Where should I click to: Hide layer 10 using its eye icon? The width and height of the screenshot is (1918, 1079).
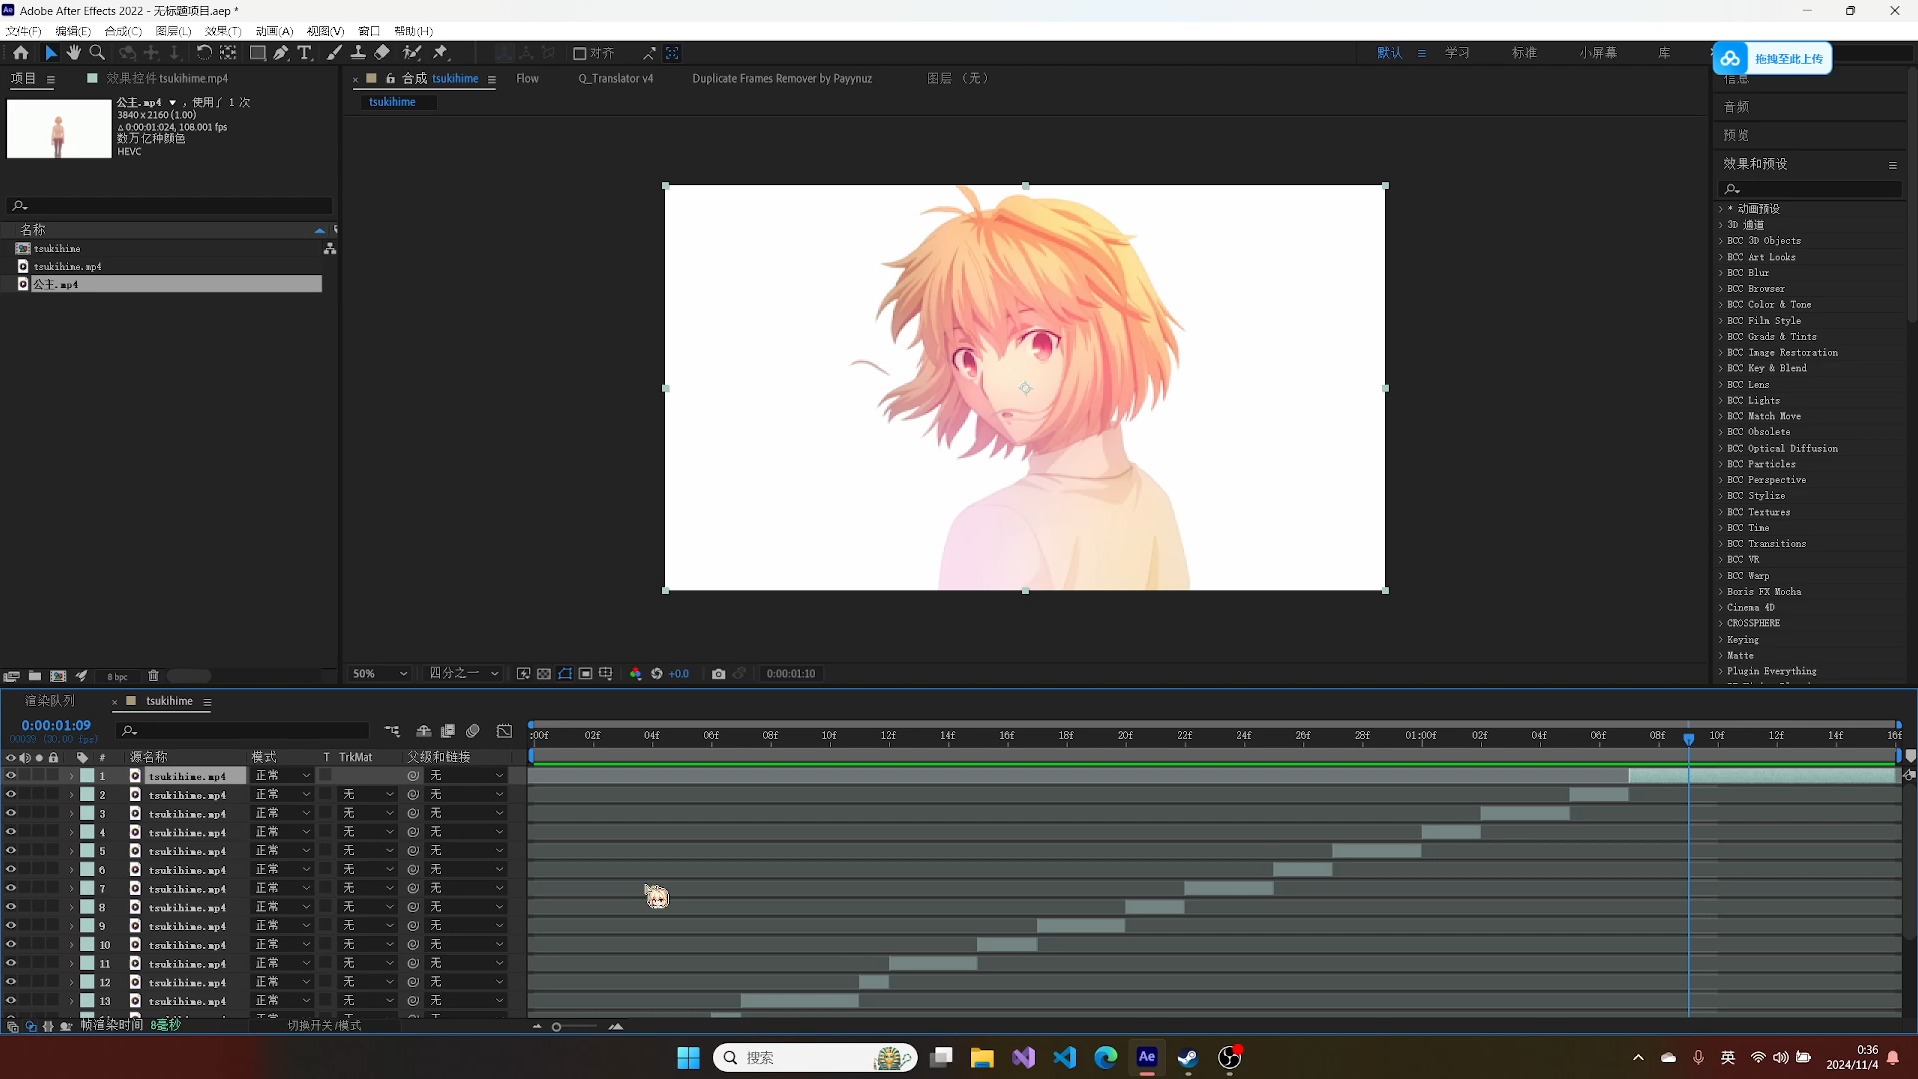coord(11,945)
